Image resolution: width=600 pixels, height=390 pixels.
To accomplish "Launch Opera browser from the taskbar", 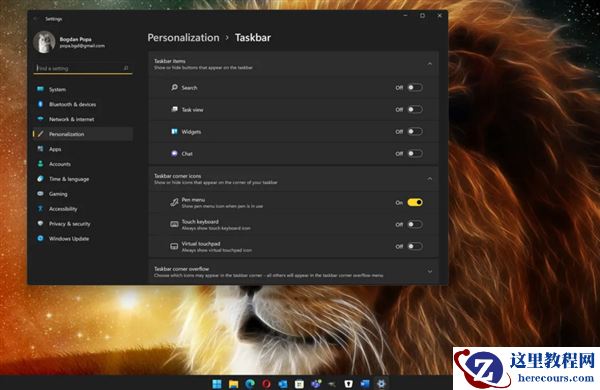I will (266, 383).
